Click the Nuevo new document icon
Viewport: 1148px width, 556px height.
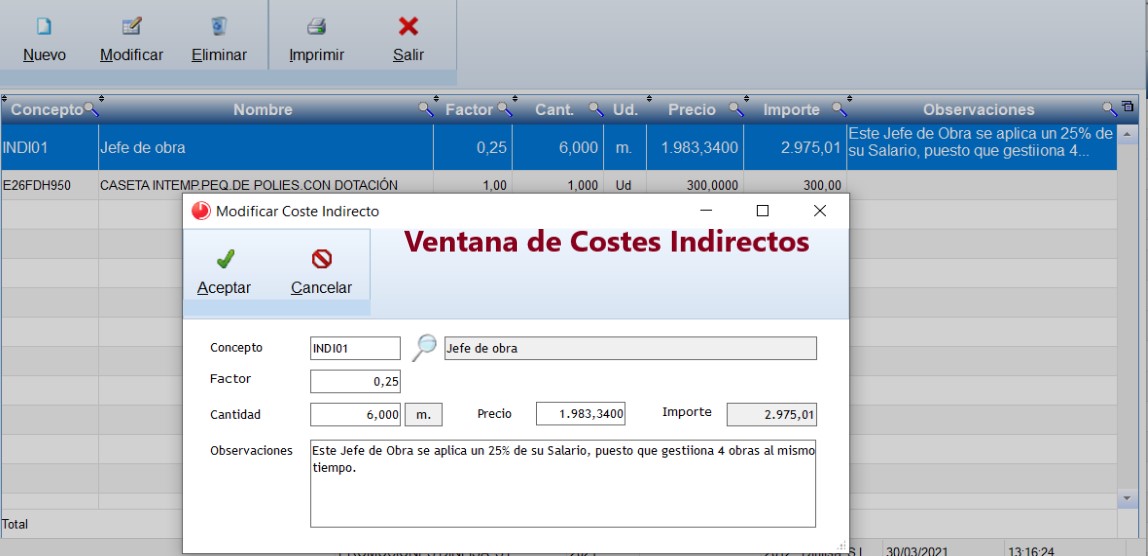(x=44, y=27)
